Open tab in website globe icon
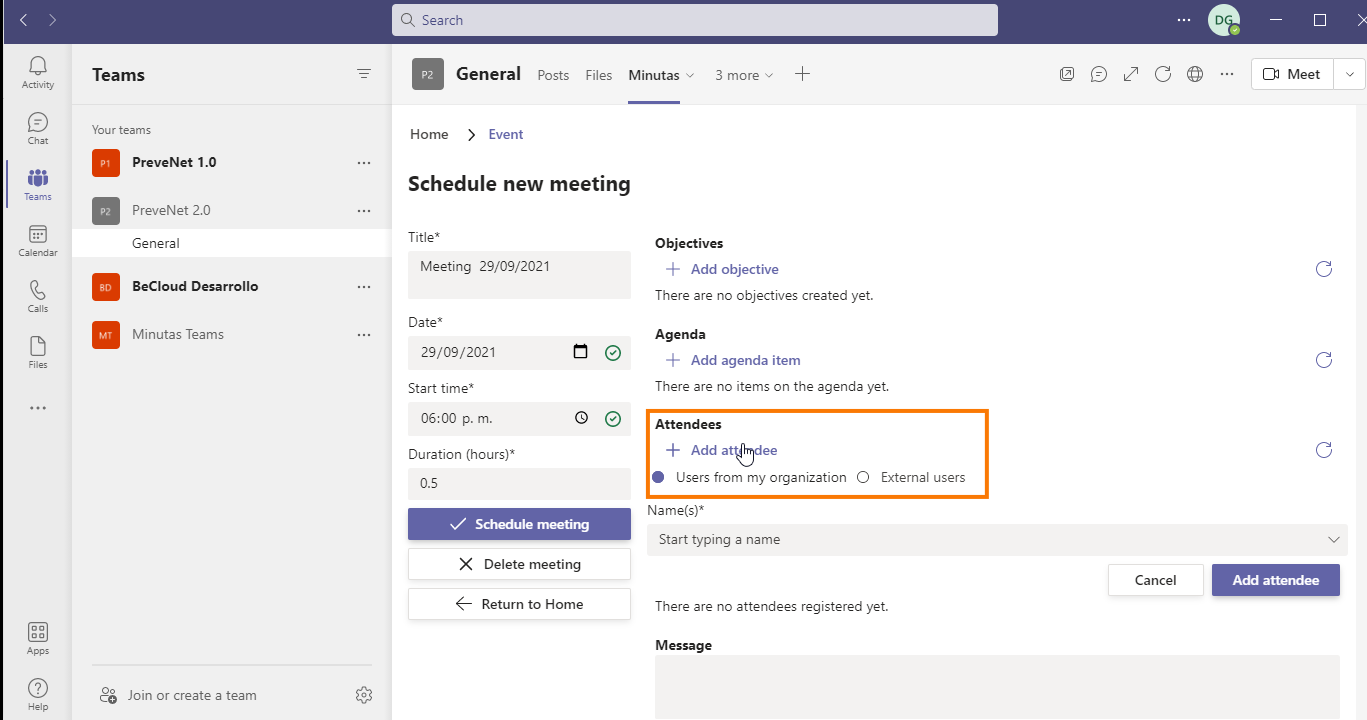Viewport: 1367px width, 720px height. click(1194, 74)
